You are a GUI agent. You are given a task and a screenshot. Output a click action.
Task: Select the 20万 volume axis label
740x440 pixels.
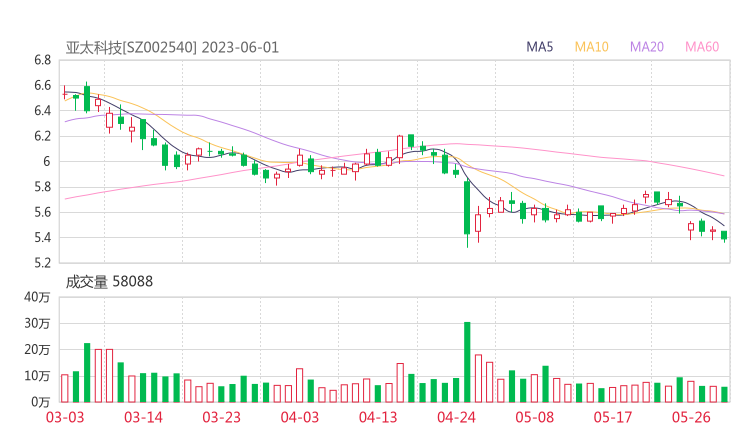tap(37, 350)
